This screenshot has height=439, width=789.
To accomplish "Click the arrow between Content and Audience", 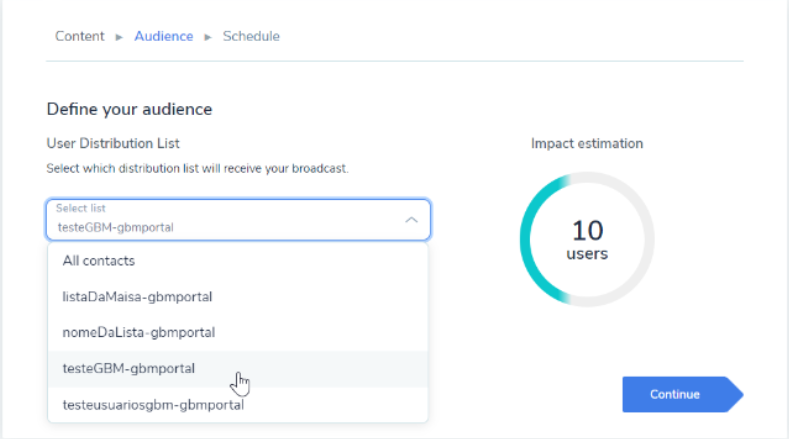I will [119, 37].
